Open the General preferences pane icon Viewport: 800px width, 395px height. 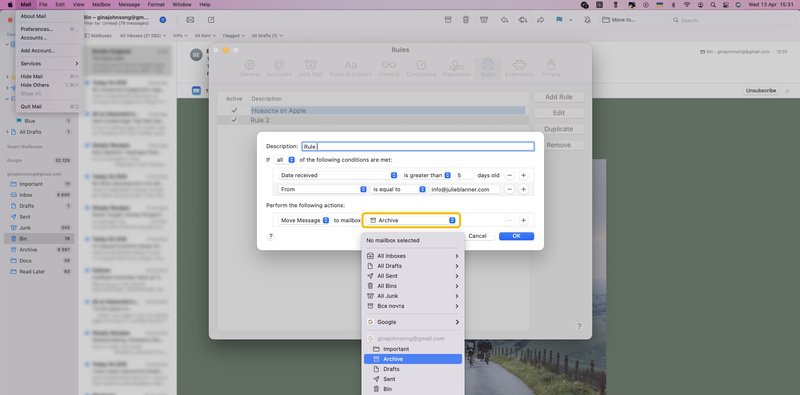click(x=249, y=68)
